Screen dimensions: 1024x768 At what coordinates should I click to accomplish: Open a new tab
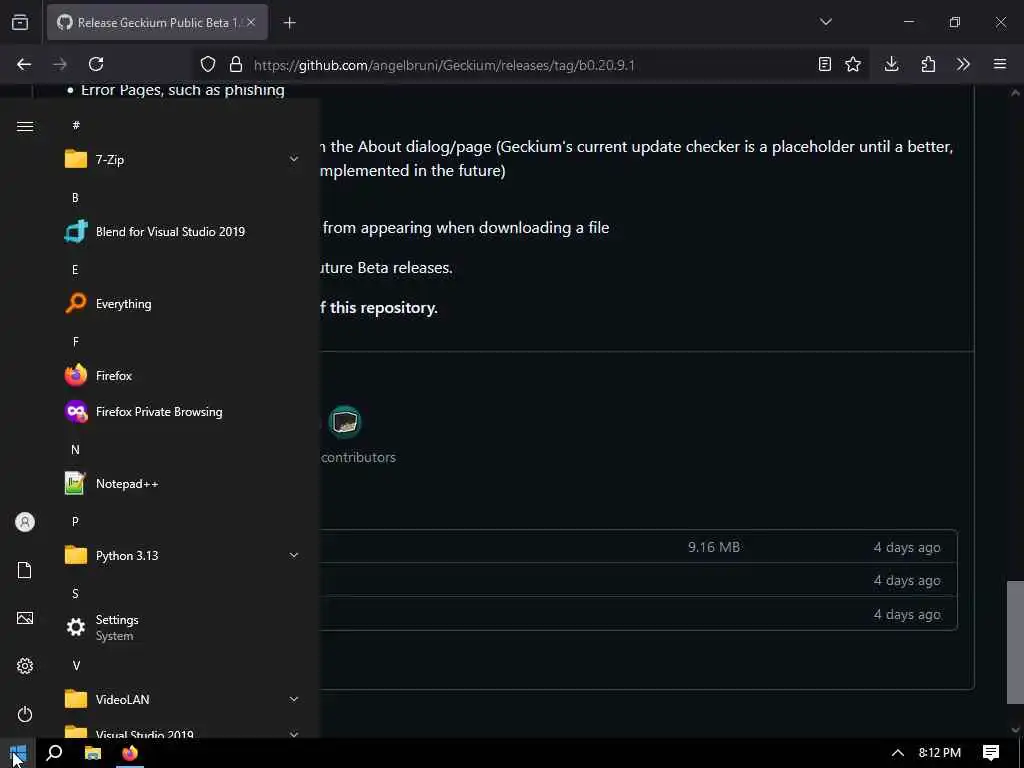(x=289, y=23)
